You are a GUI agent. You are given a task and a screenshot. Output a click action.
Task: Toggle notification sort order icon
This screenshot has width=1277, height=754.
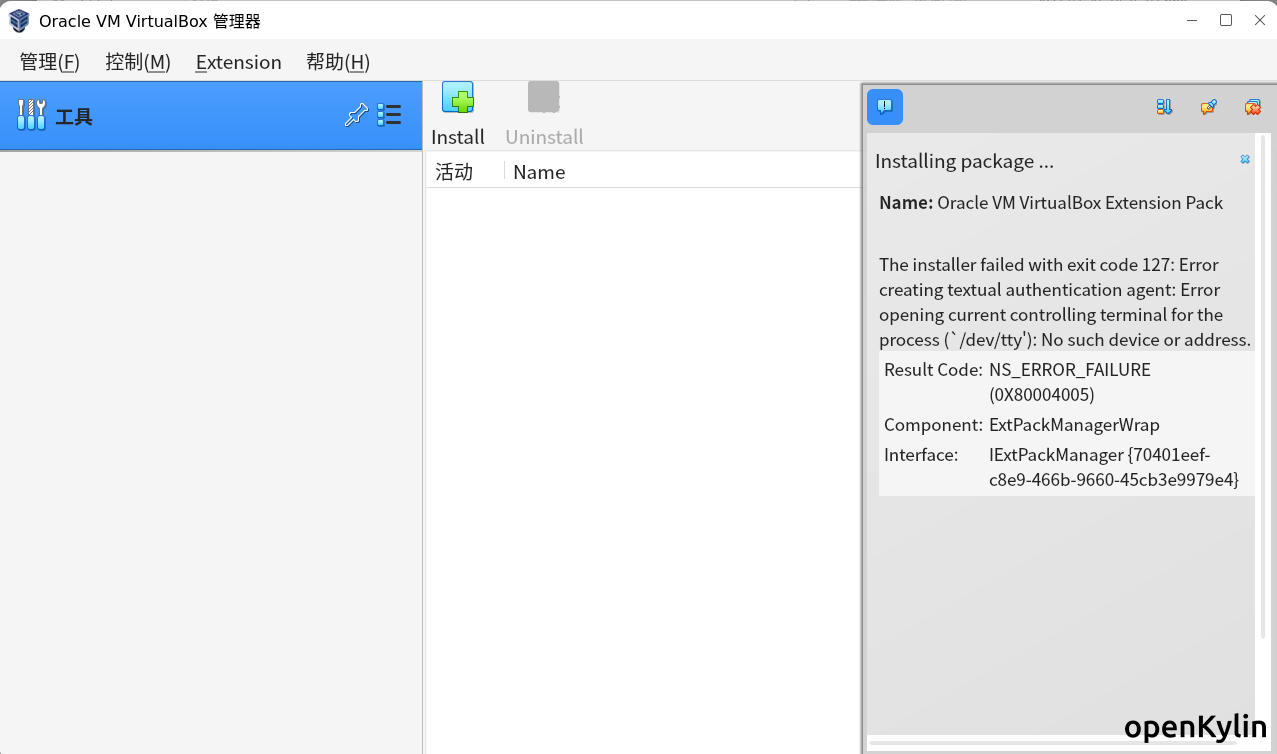[1164, 107]
